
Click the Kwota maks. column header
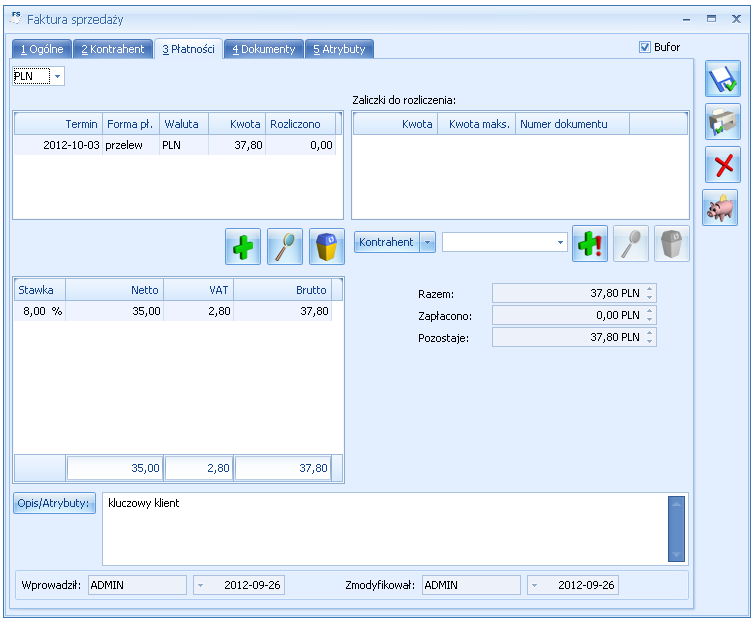click(477, 124)
